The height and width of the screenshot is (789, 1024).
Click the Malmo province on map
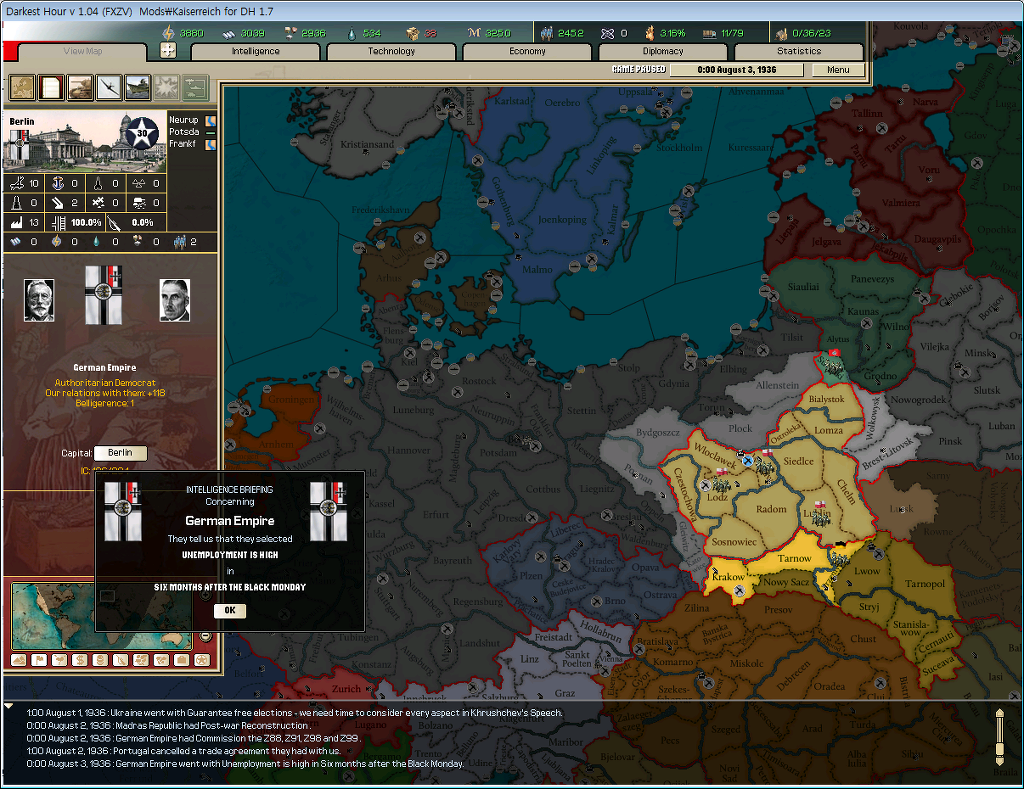click(x=537, y=269)
